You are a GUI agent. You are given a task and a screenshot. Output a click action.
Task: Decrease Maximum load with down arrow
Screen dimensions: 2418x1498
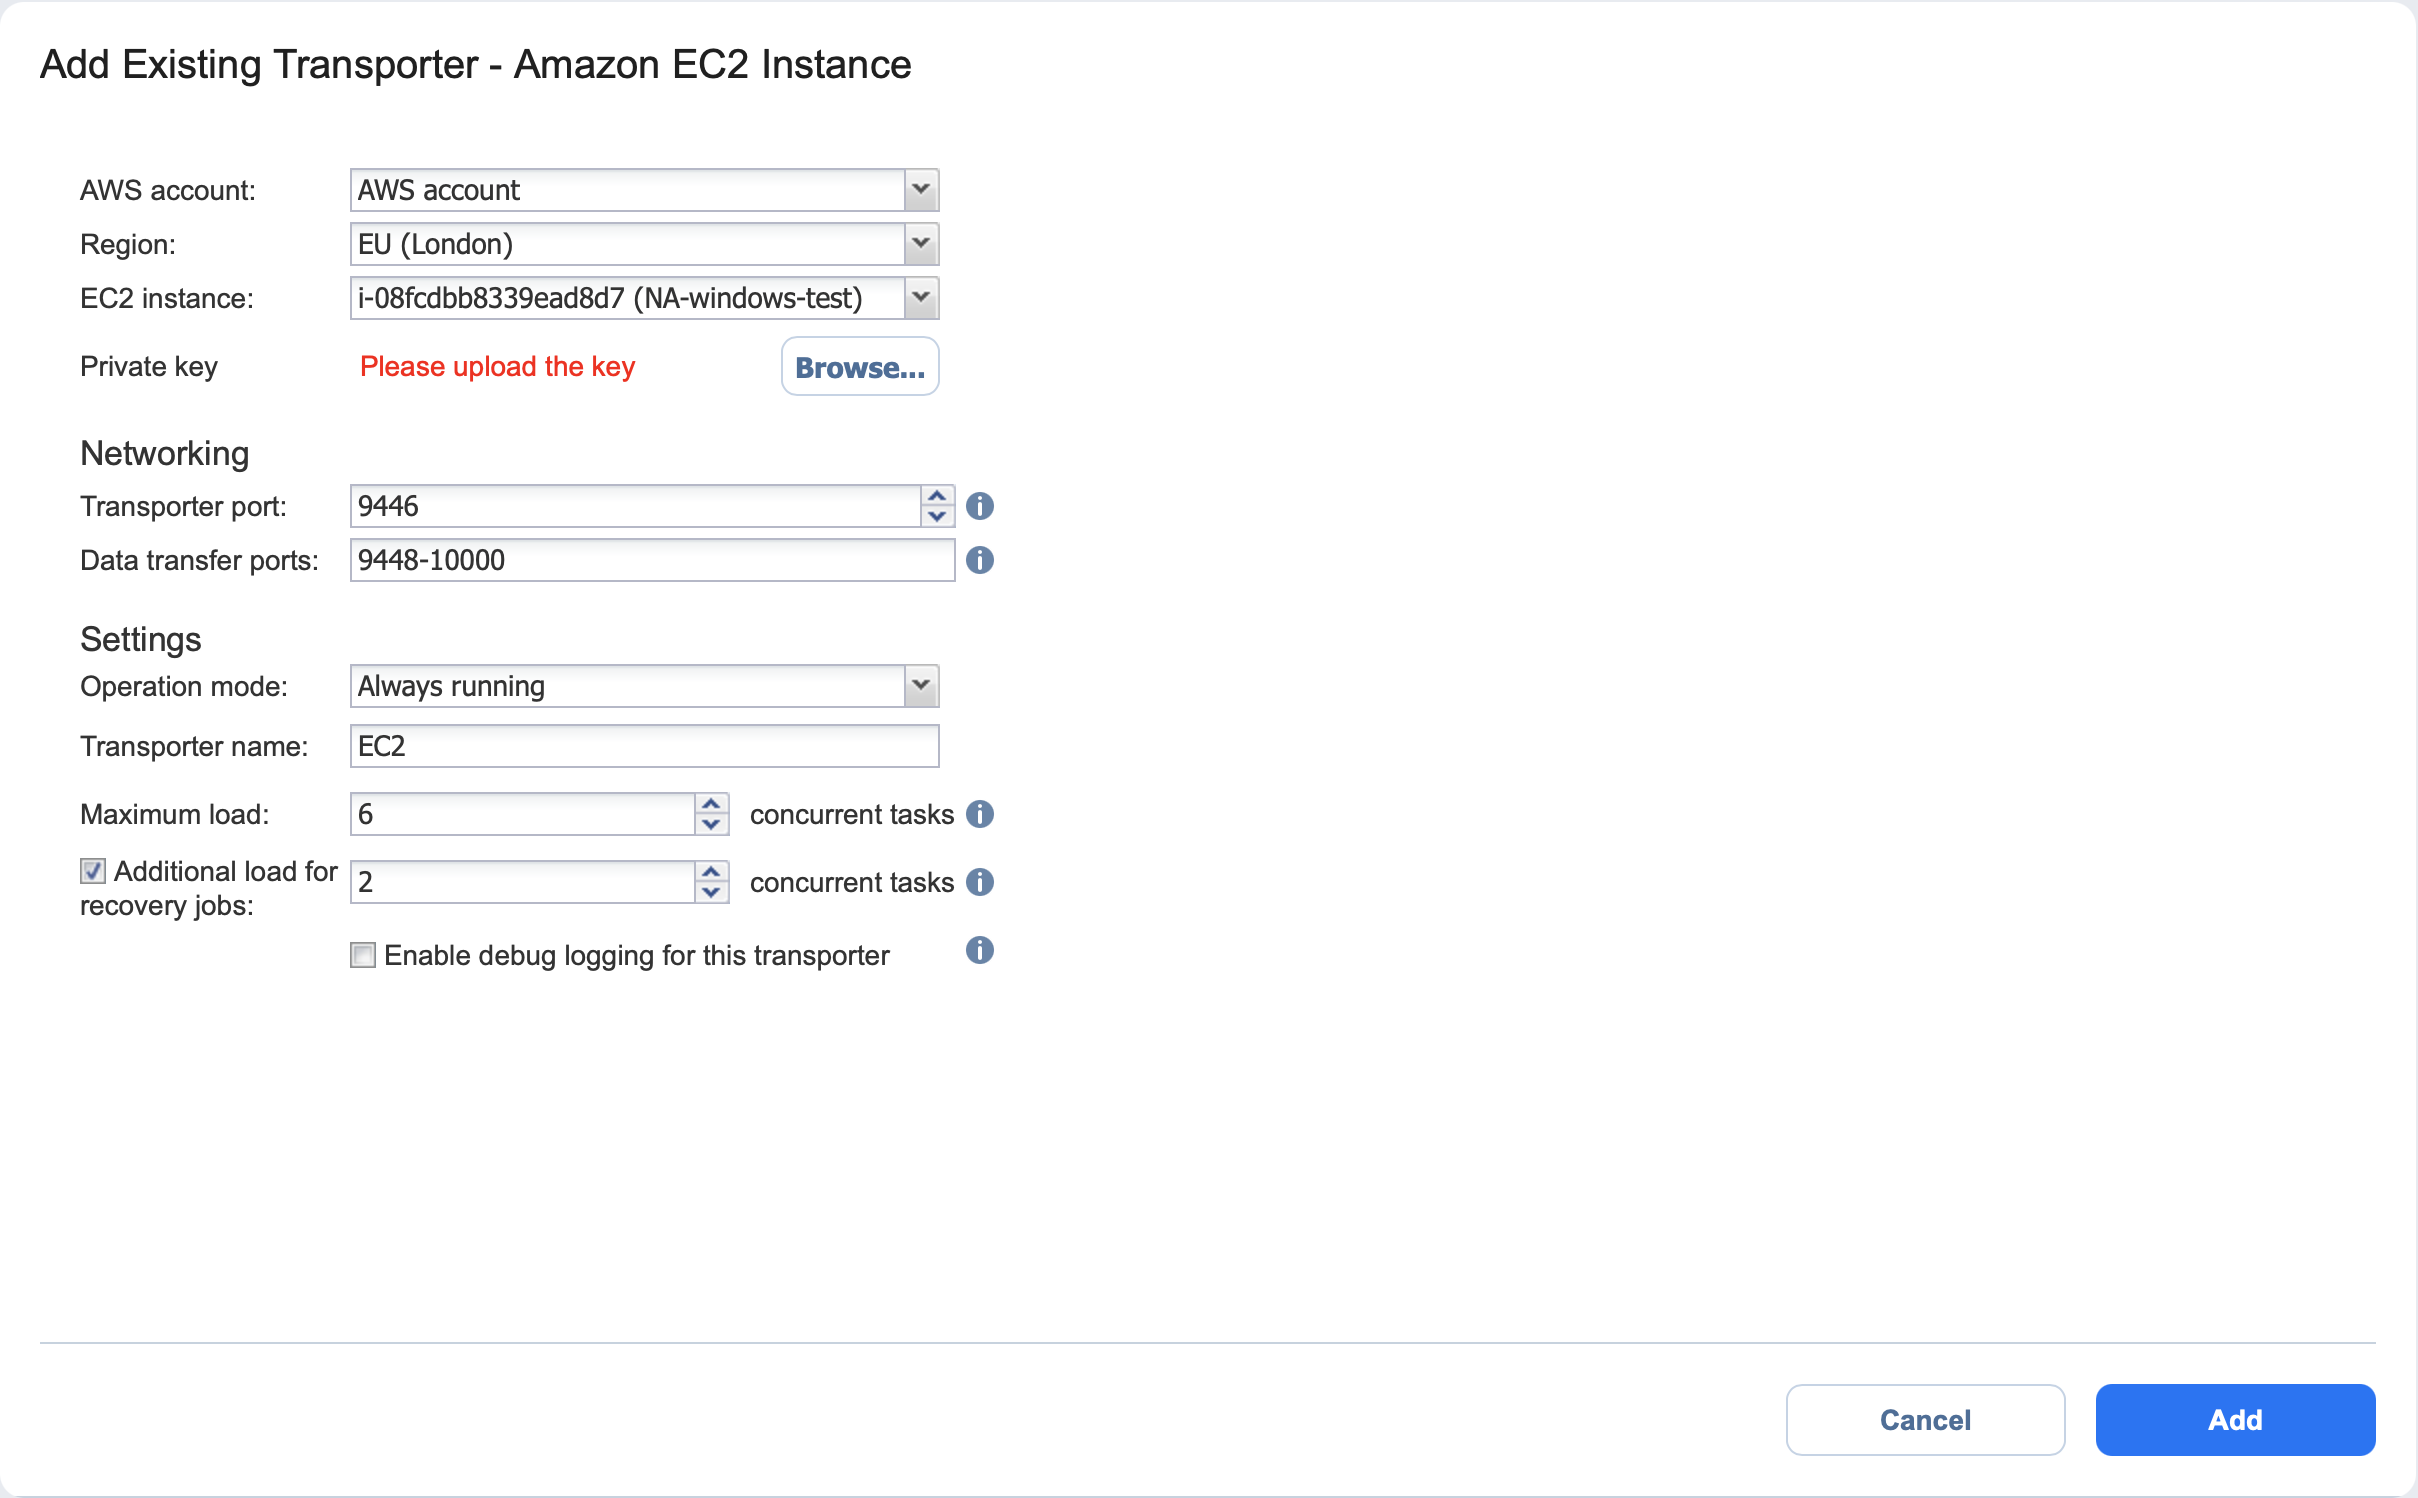(x=710, y=825)
